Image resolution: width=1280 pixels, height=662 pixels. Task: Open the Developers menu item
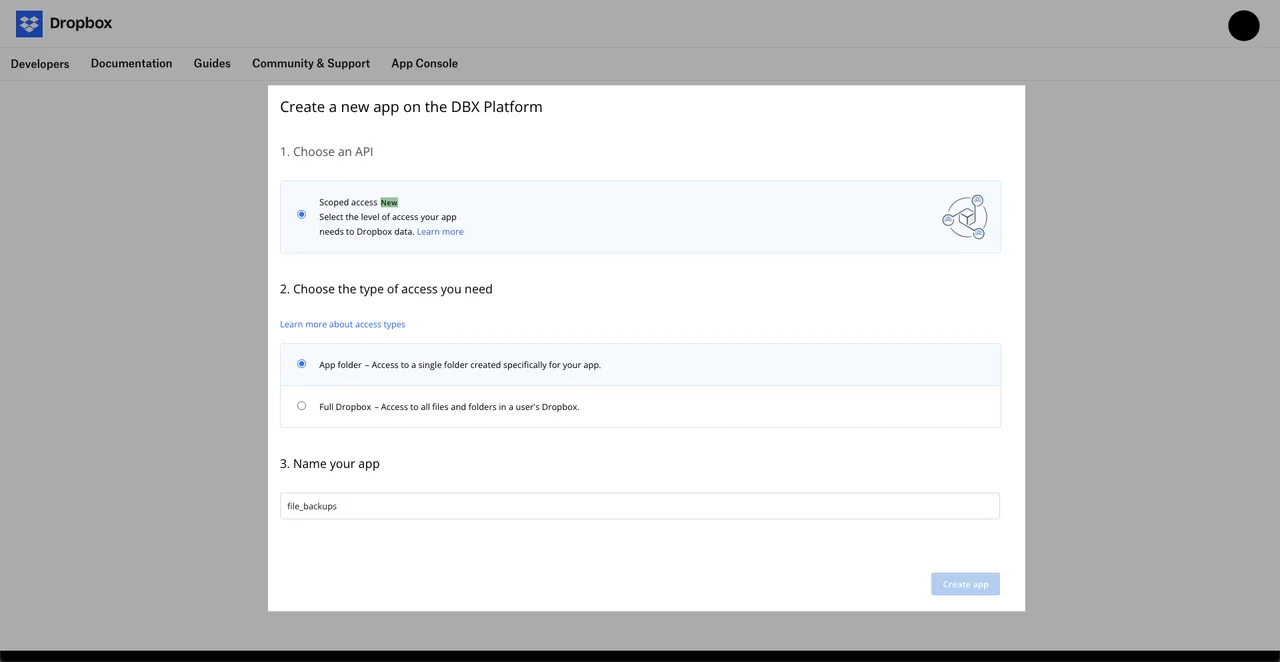click(x=40, y=64)
